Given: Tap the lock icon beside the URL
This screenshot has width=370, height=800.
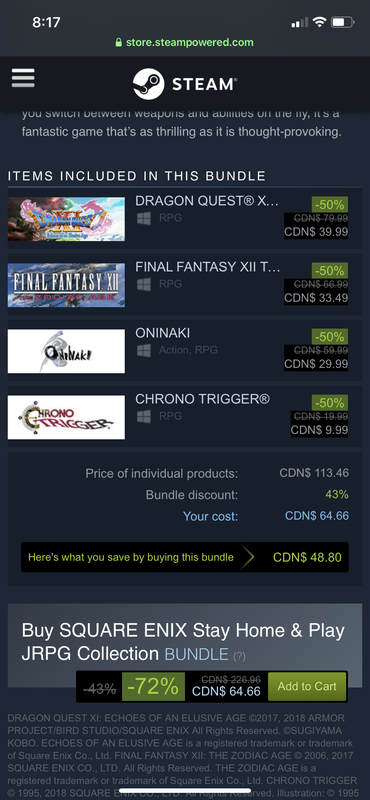Looking at the screenshot, I should [x=119, y=42].
